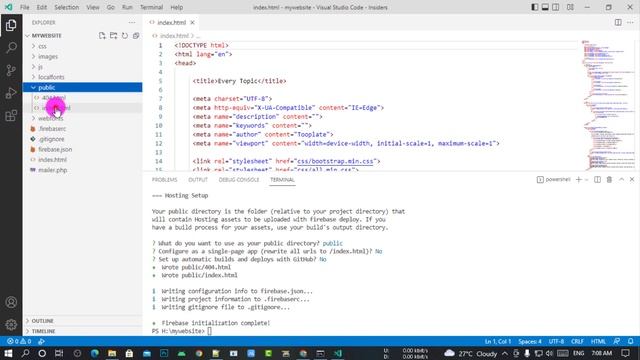The height and width of the screenshot is (360, 640).
Task: Open editor more actions ellipsis
Action: point(630,22)
